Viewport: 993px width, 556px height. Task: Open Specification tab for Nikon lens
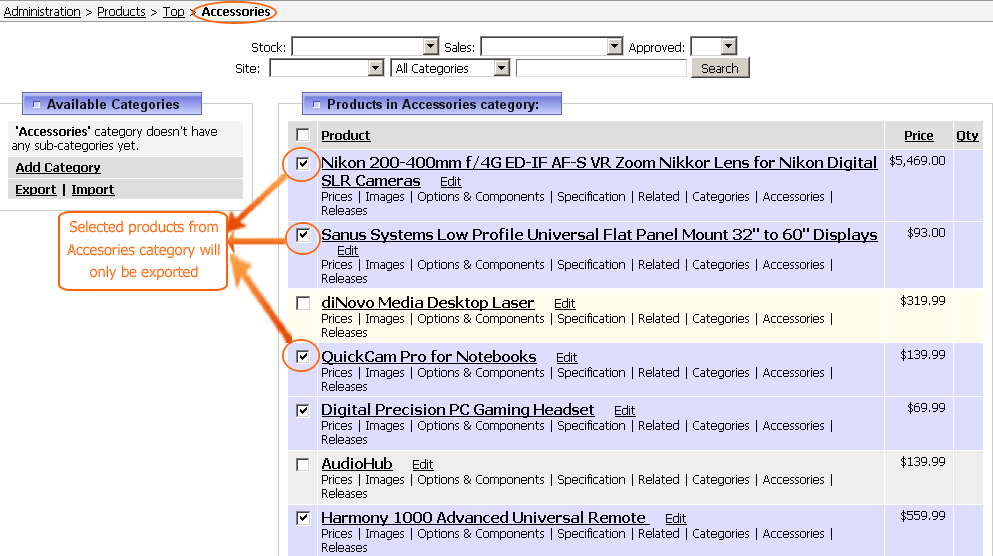pos(591,197)
